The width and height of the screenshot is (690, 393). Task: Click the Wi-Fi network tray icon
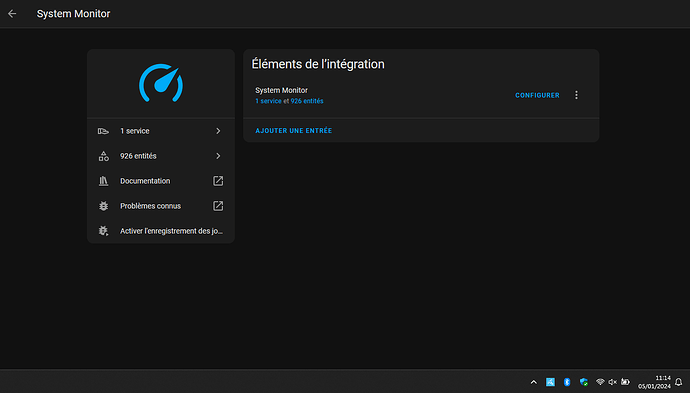(600, 382)
